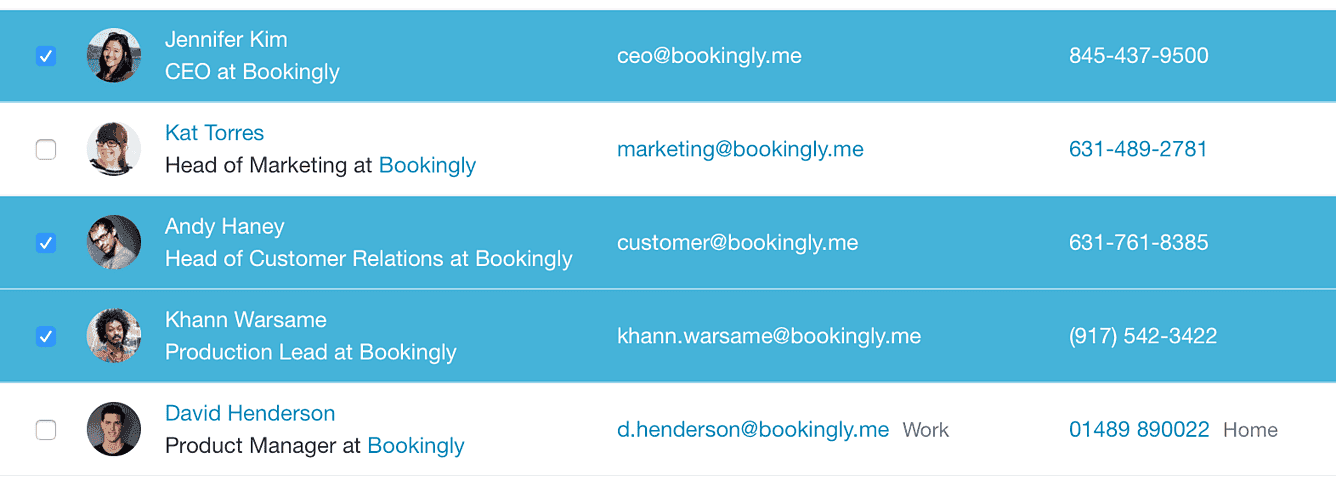Uncheck the Andy Haney checkbox

(45, 243)
